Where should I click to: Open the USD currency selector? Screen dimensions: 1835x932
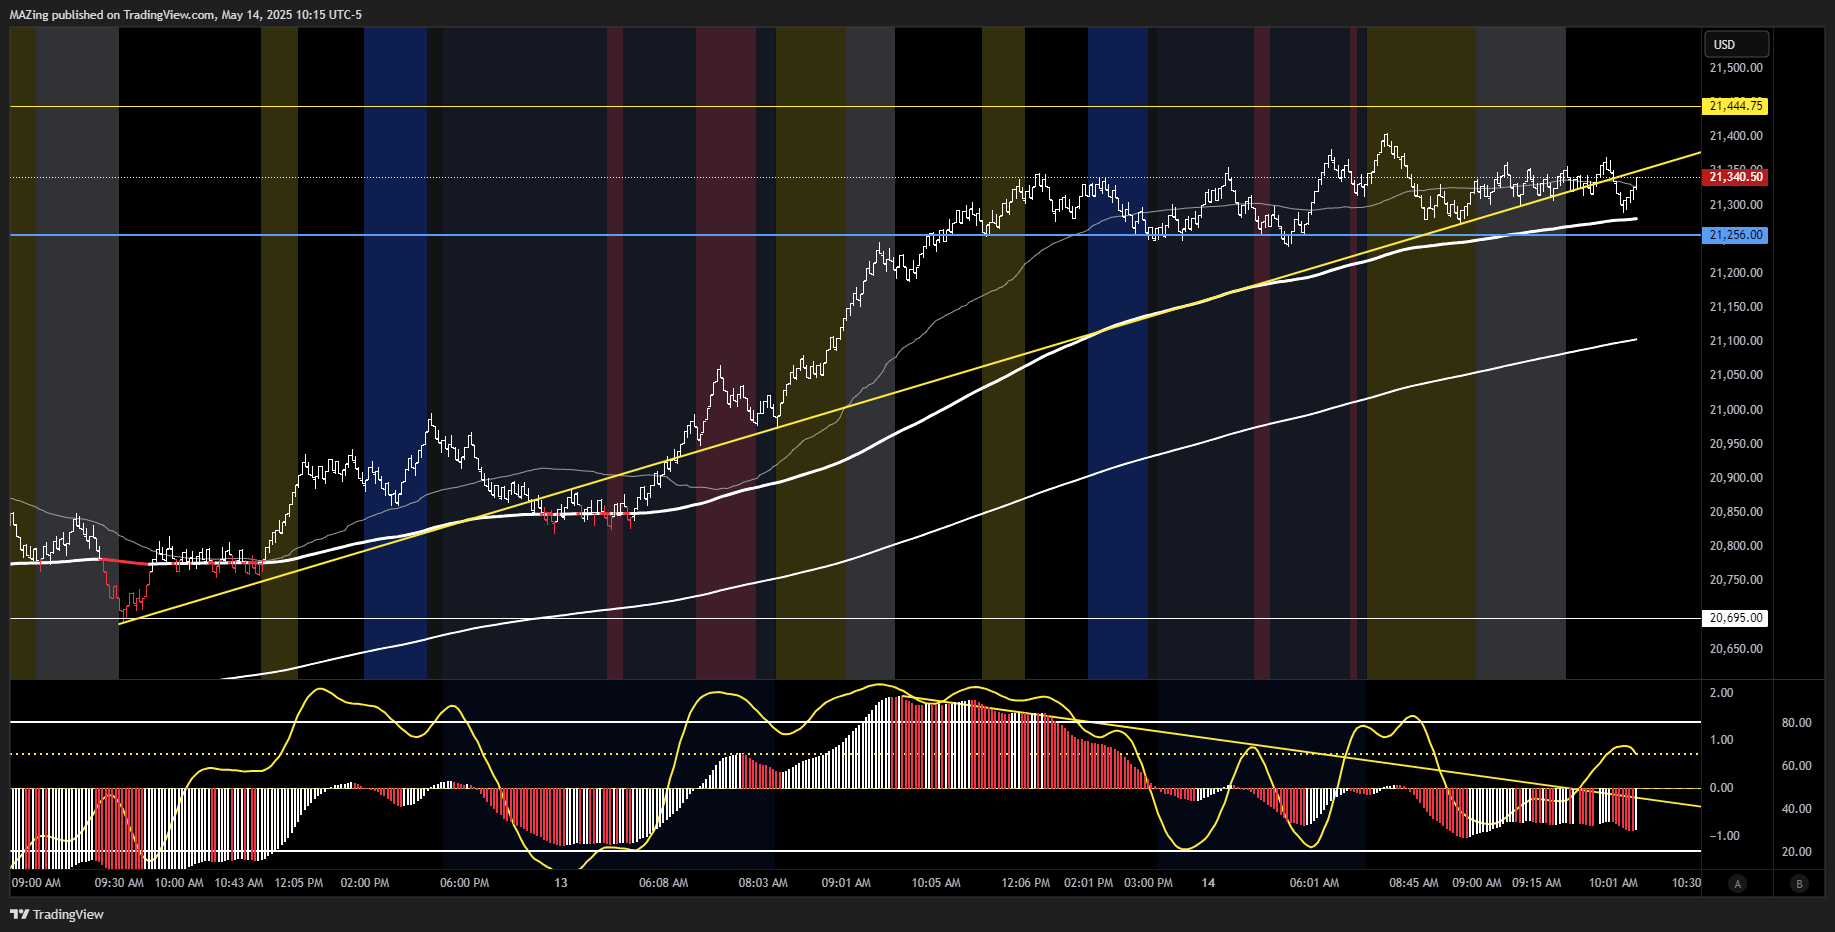(x=1736, y=44)
